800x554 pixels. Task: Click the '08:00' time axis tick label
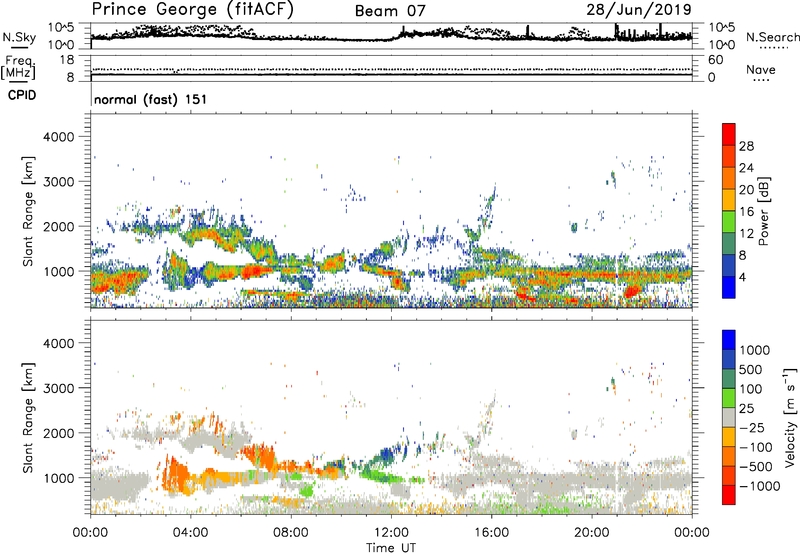point(291,533)
